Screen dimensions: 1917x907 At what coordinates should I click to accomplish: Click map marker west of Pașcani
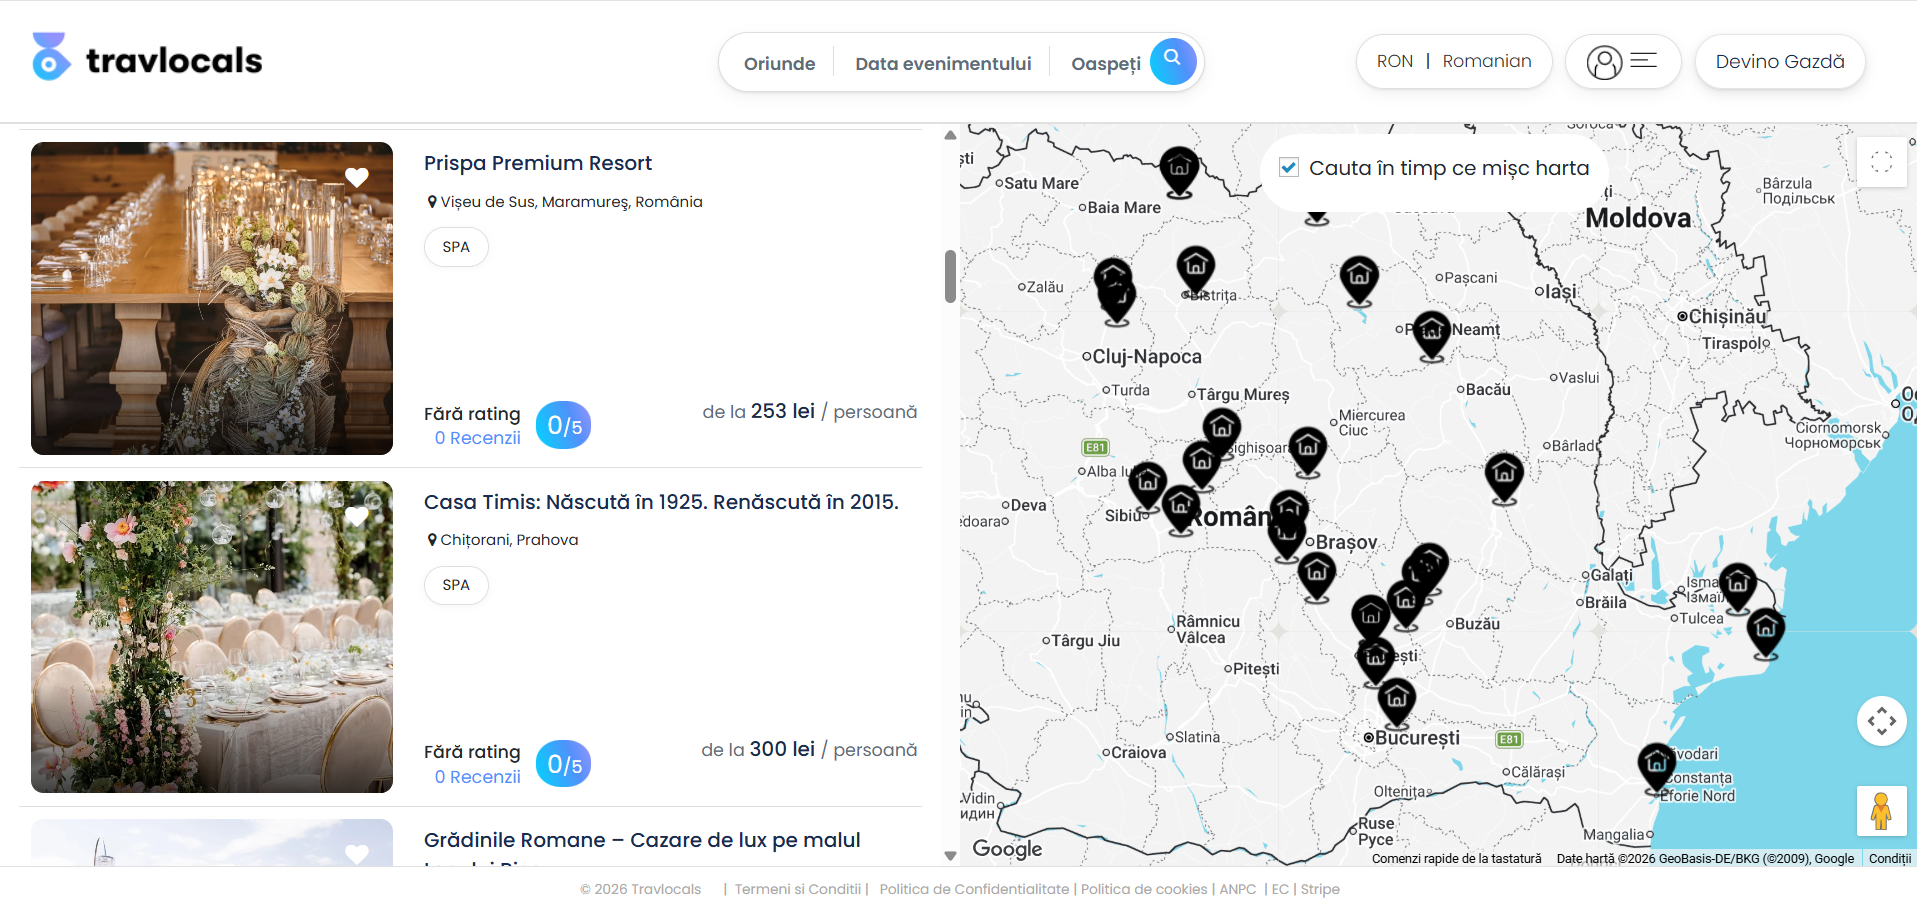[x=1358, y=279]
